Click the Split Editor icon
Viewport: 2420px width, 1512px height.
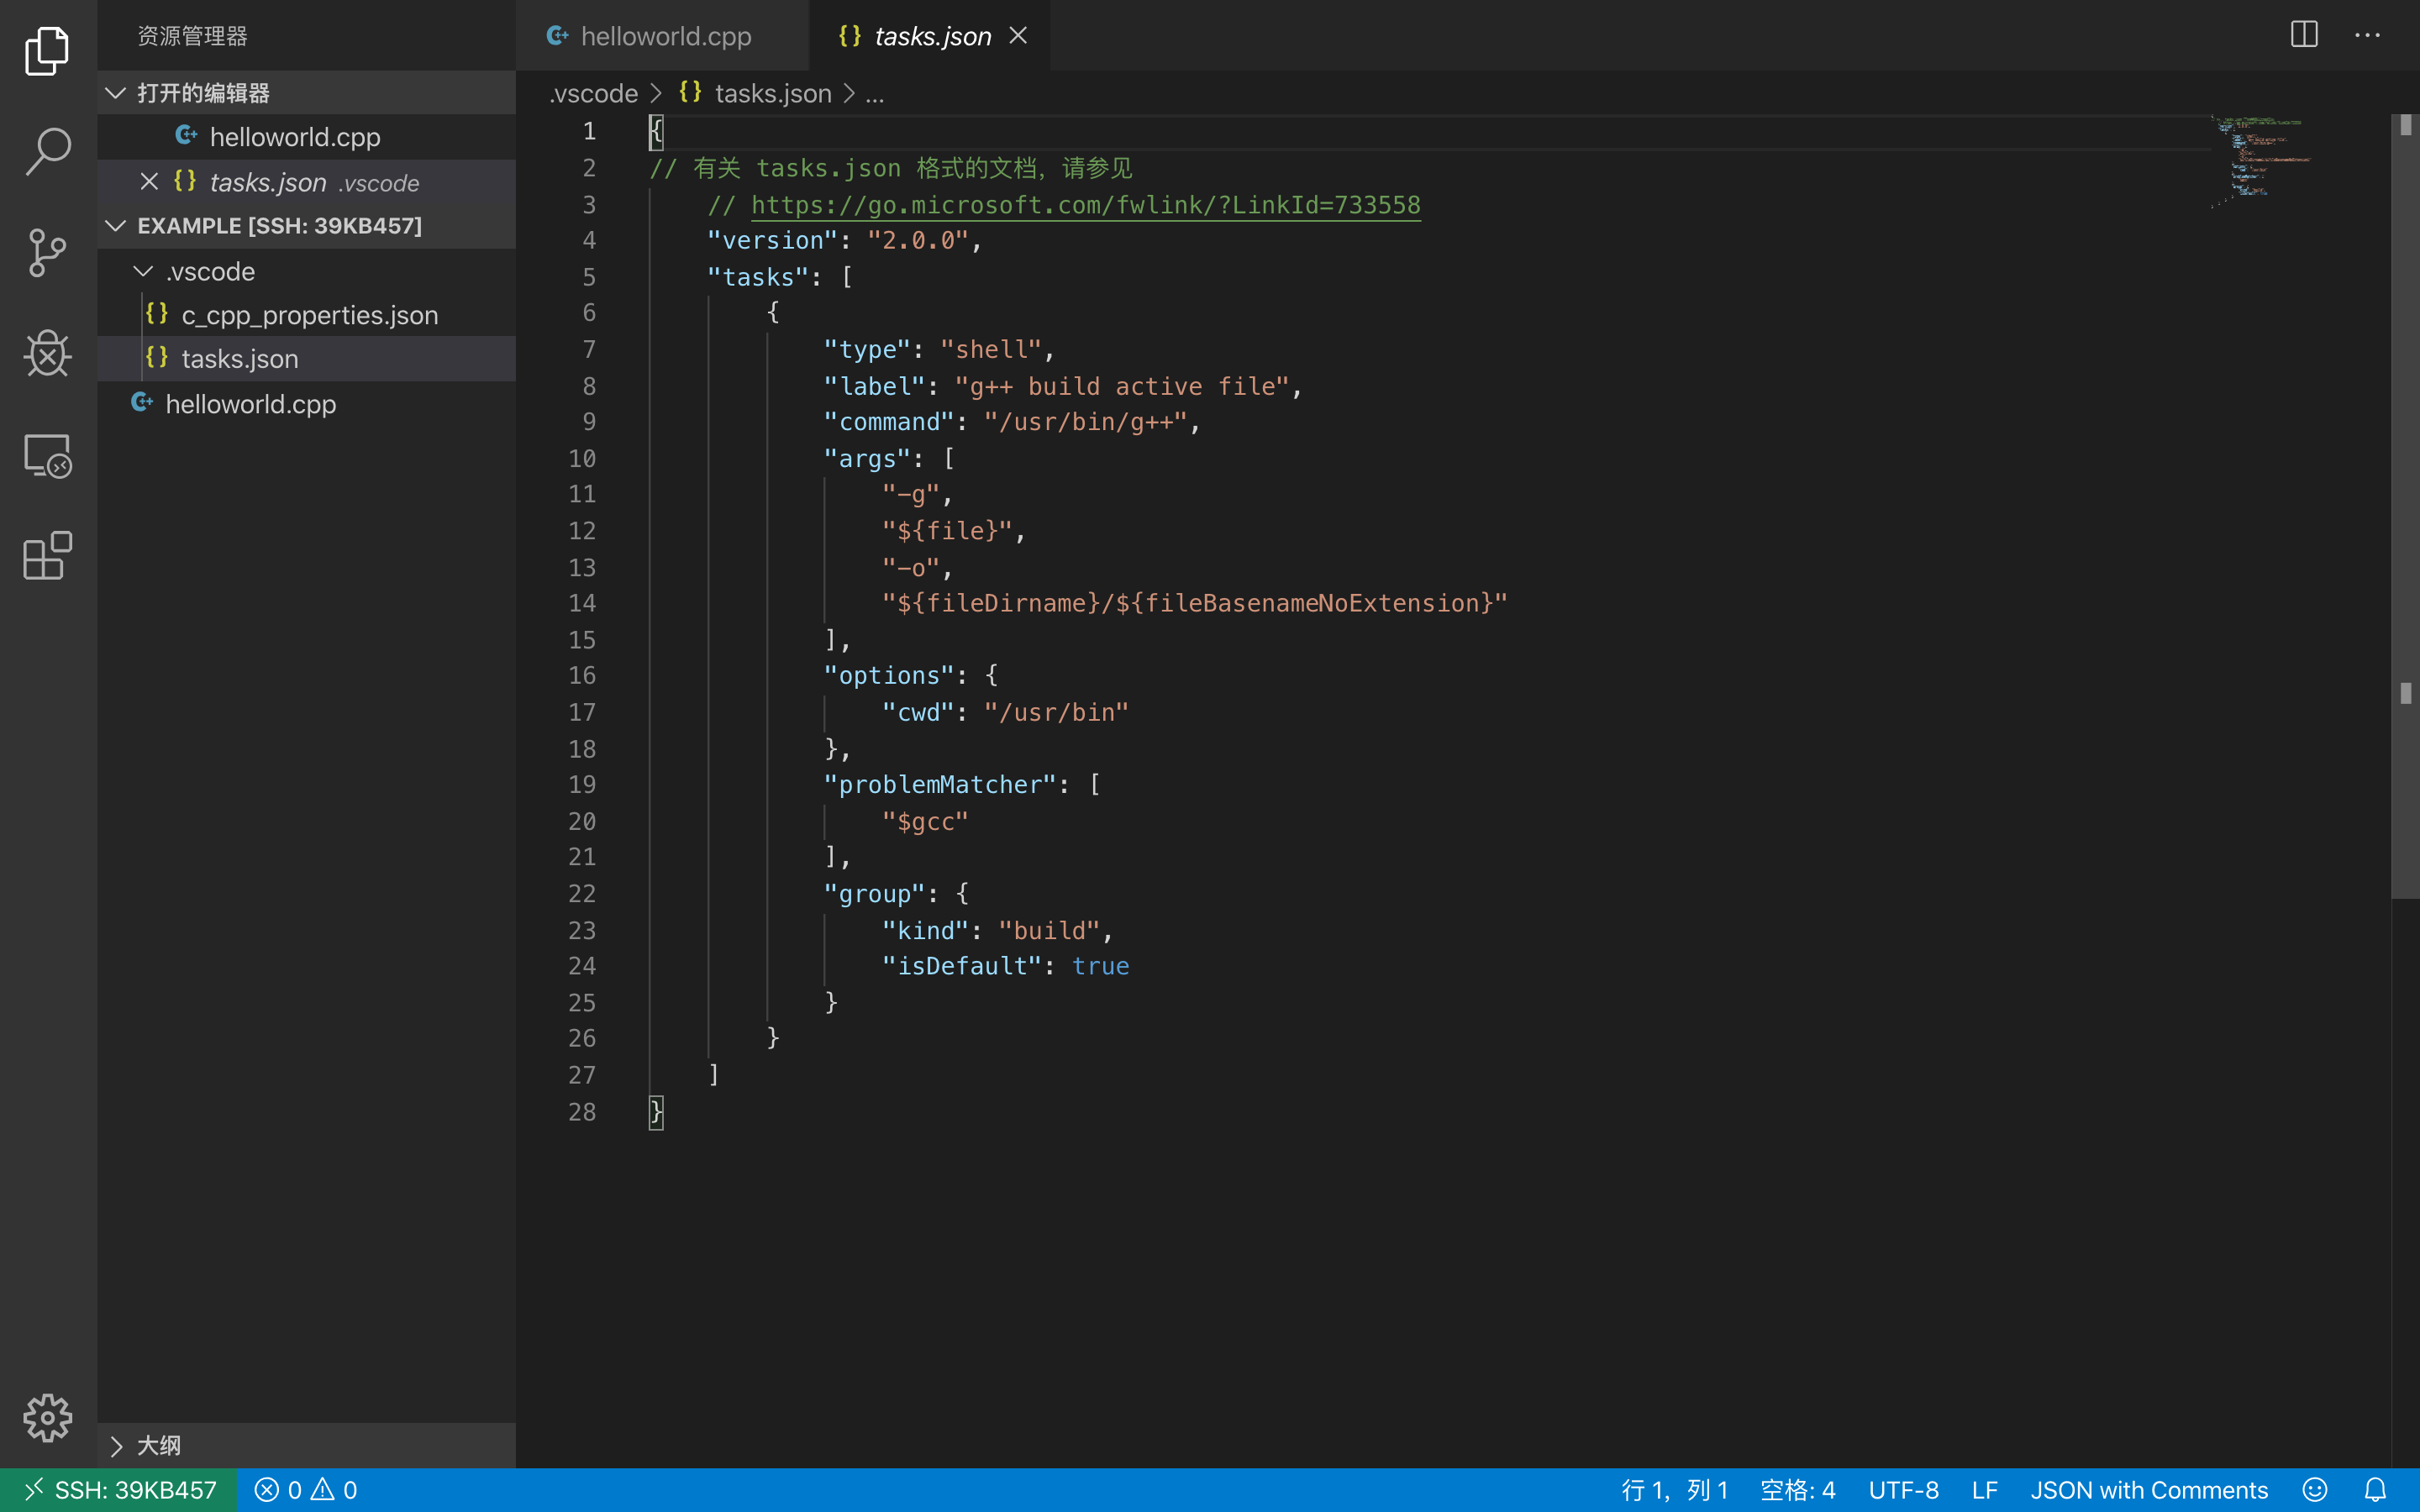click(x=2303, y=35)
